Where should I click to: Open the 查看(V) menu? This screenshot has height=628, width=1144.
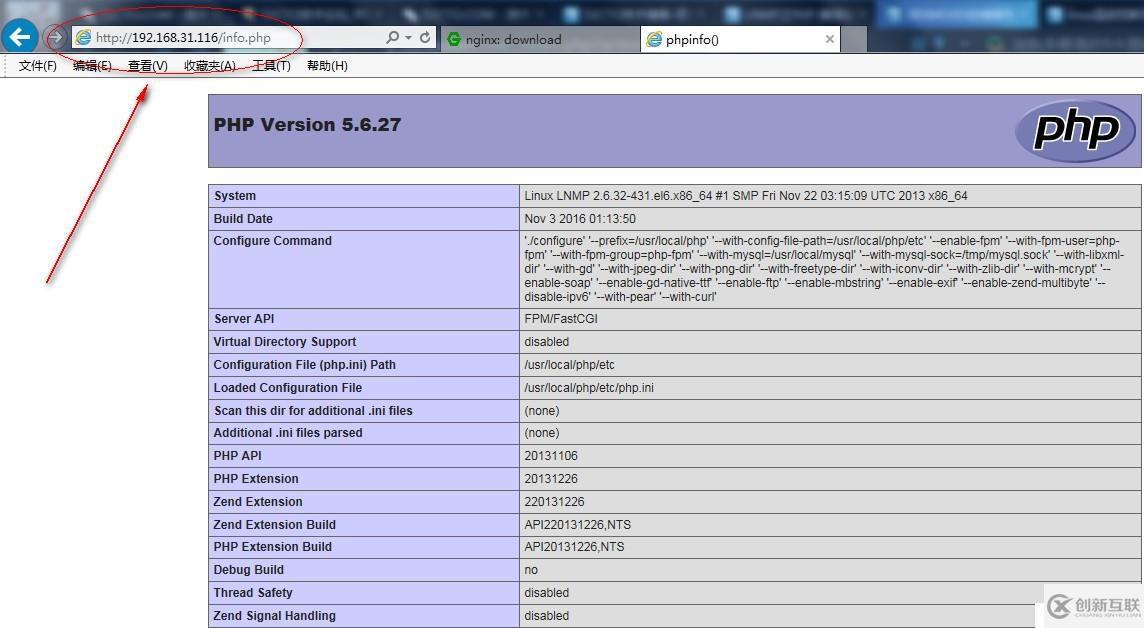click(x=146, y=65)
